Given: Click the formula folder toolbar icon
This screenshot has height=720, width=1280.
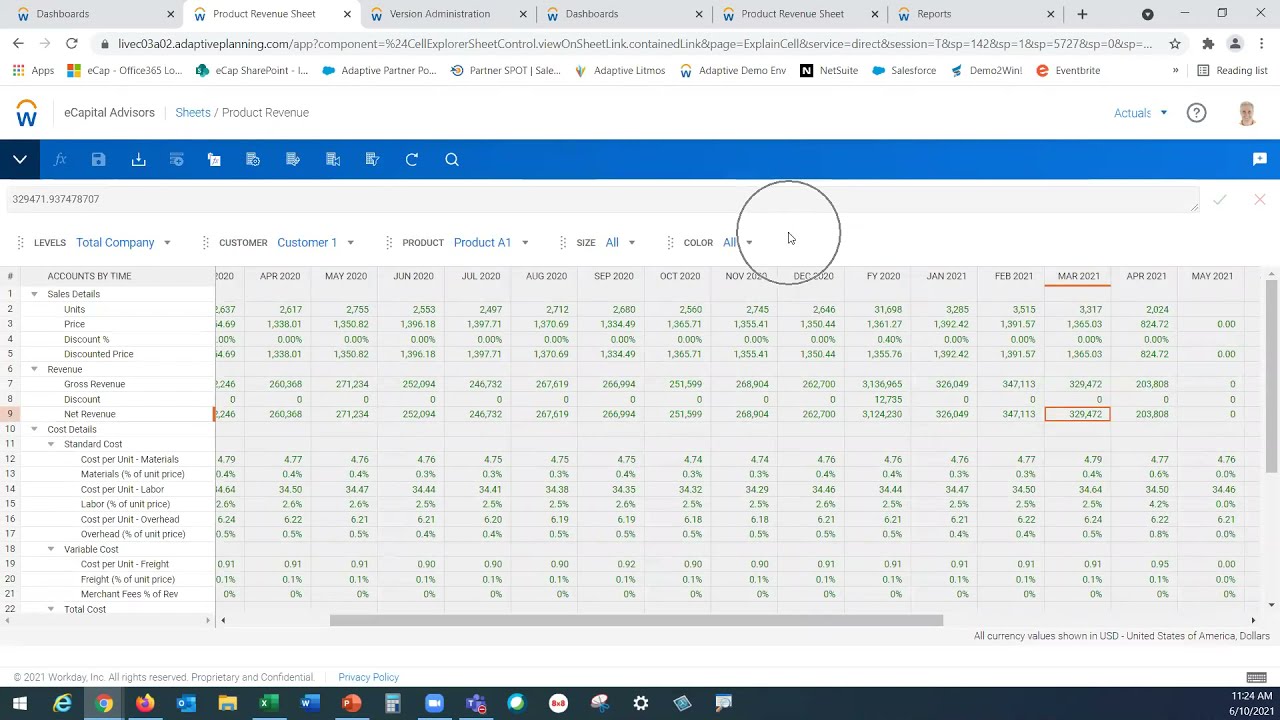Looking at the screenshot, I should 214,159.
